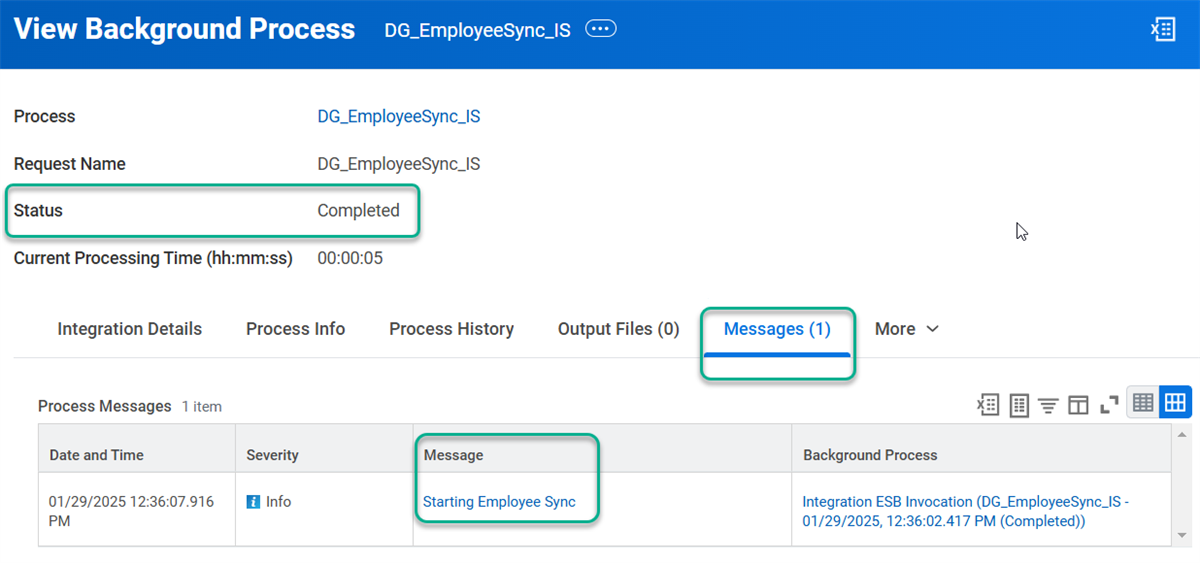
Task: Click the Info severity text
Action: [278, 502]
